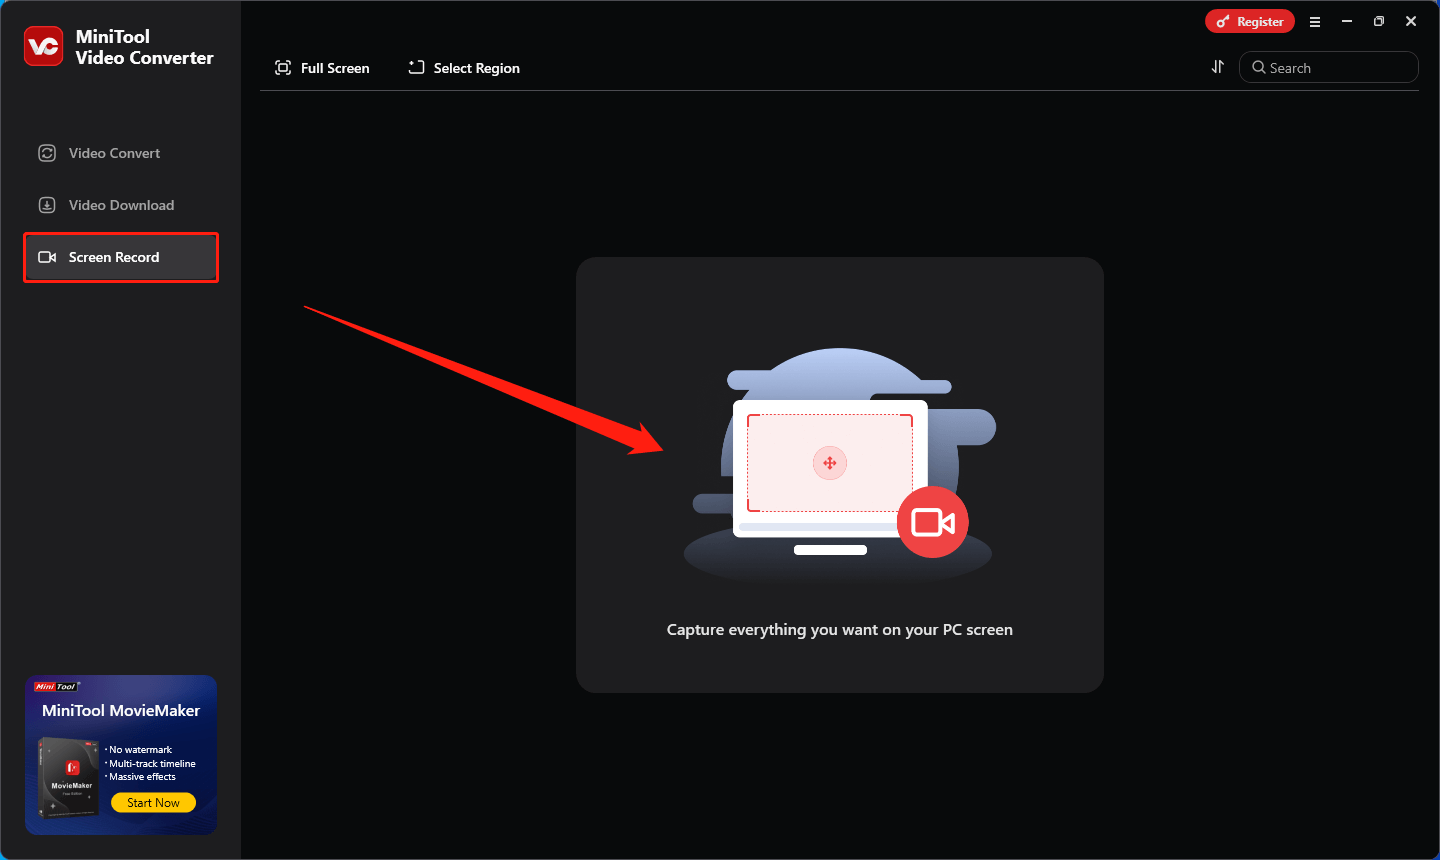Select the Screen Record section

click(120, 257)
